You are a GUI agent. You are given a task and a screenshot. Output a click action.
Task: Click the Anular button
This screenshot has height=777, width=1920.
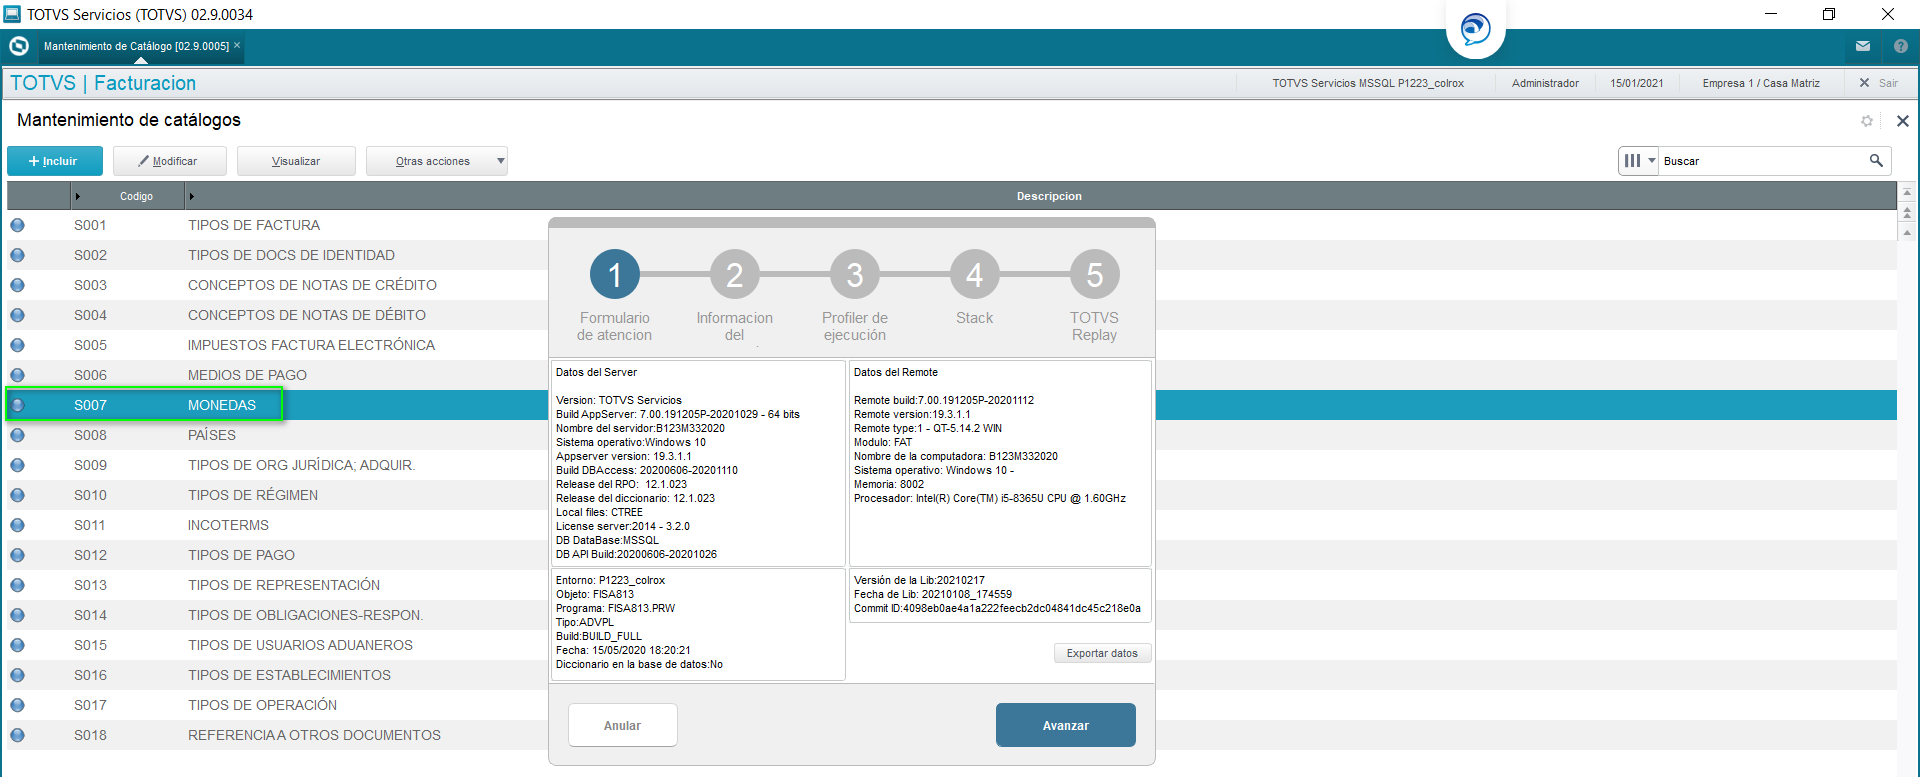tap(623, 725)
